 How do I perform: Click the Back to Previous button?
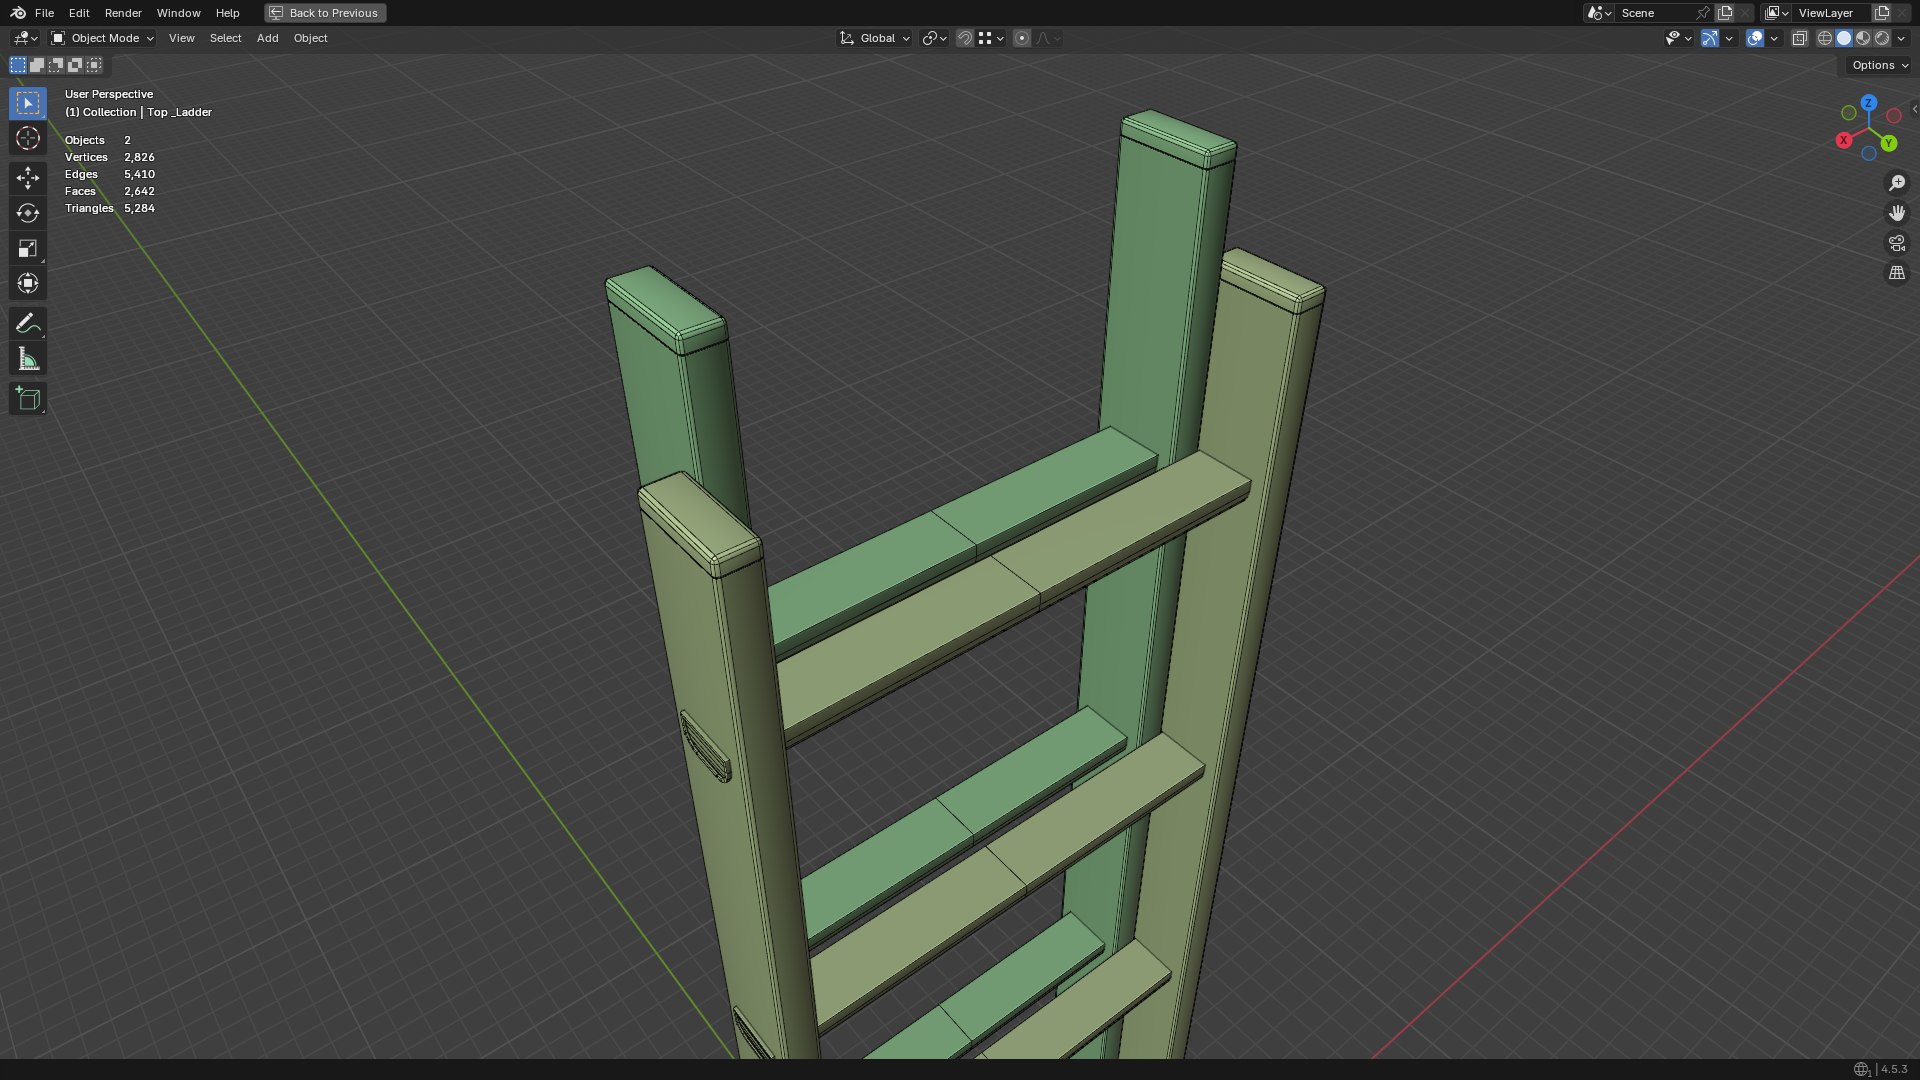(x=325, y=13)
